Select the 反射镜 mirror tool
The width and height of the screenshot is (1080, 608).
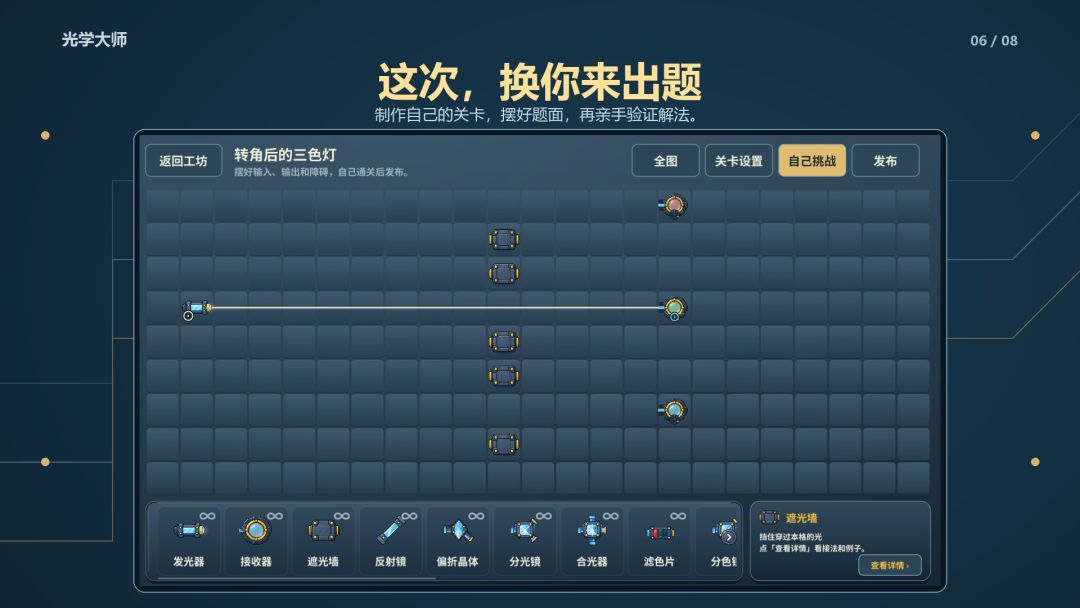click(x=391, y=541)
